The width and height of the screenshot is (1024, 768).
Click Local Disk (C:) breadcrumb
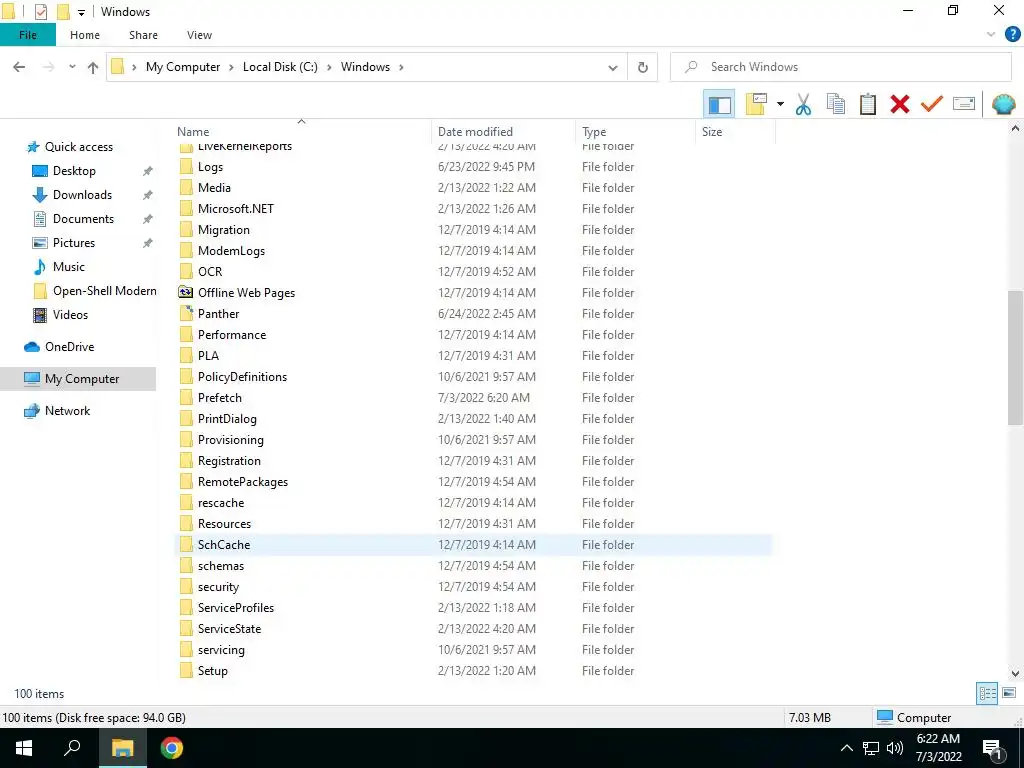(280, 67)
